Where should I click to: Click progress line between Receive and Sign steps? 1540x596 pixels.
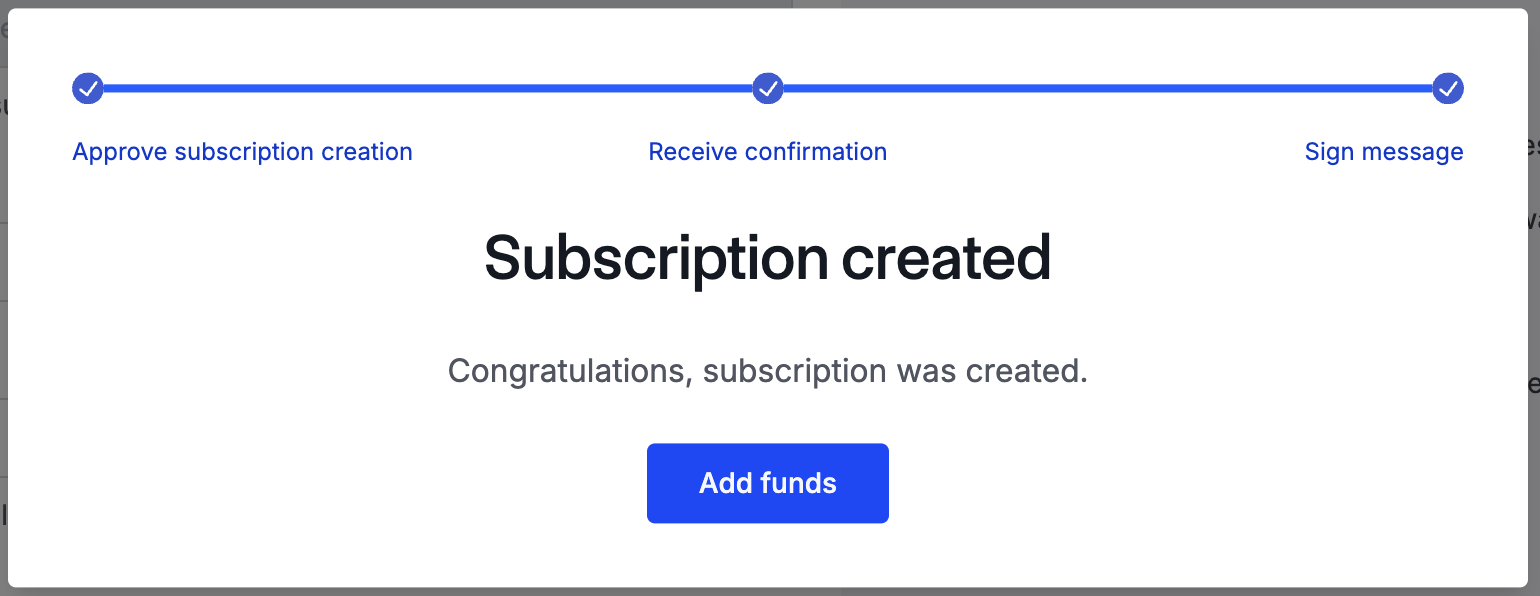(x=1108, y=88)
